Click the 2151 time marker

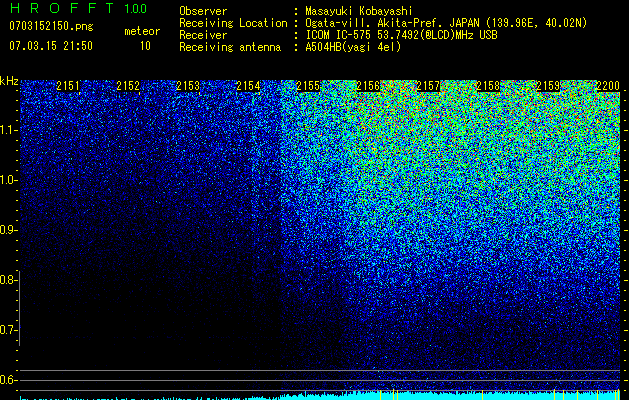pyautogui.click(x=68, y=86)
